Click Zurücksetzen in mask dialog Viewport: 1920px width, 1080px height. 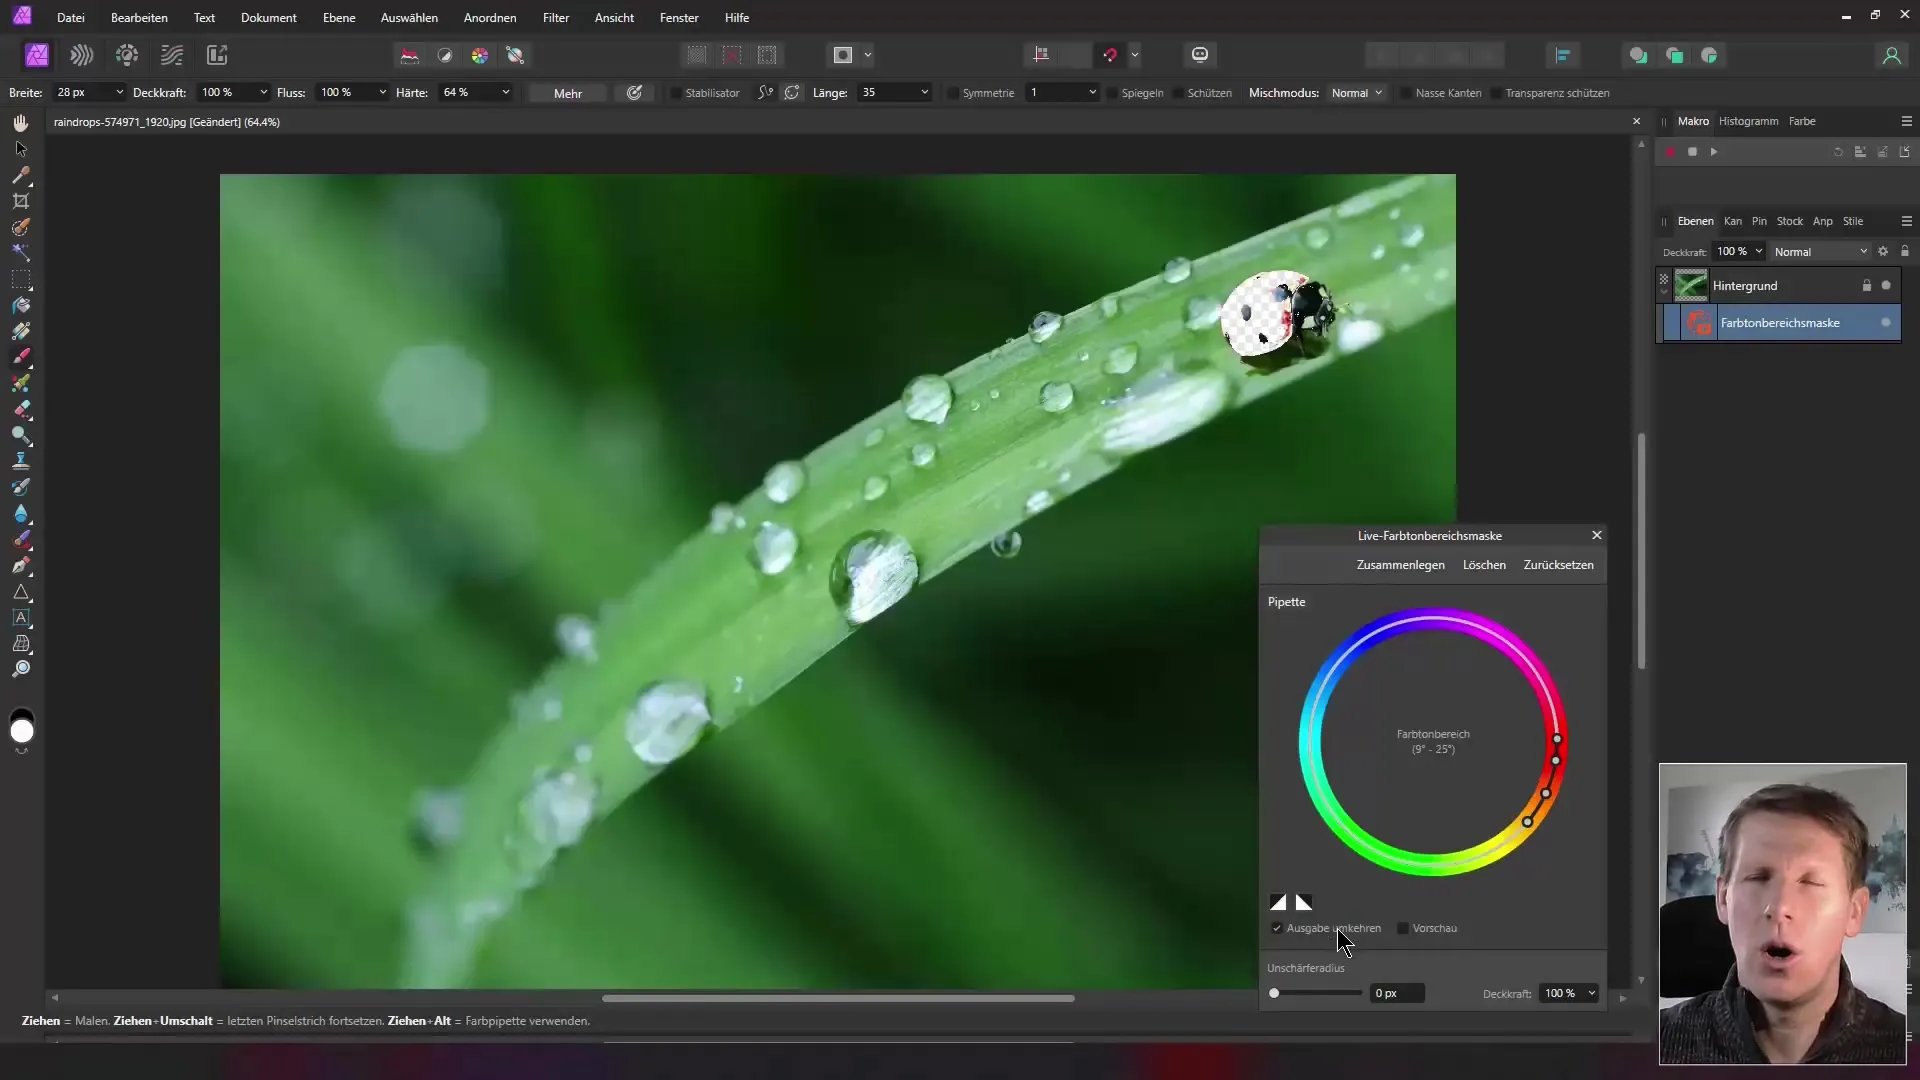tap(1558, 565)
